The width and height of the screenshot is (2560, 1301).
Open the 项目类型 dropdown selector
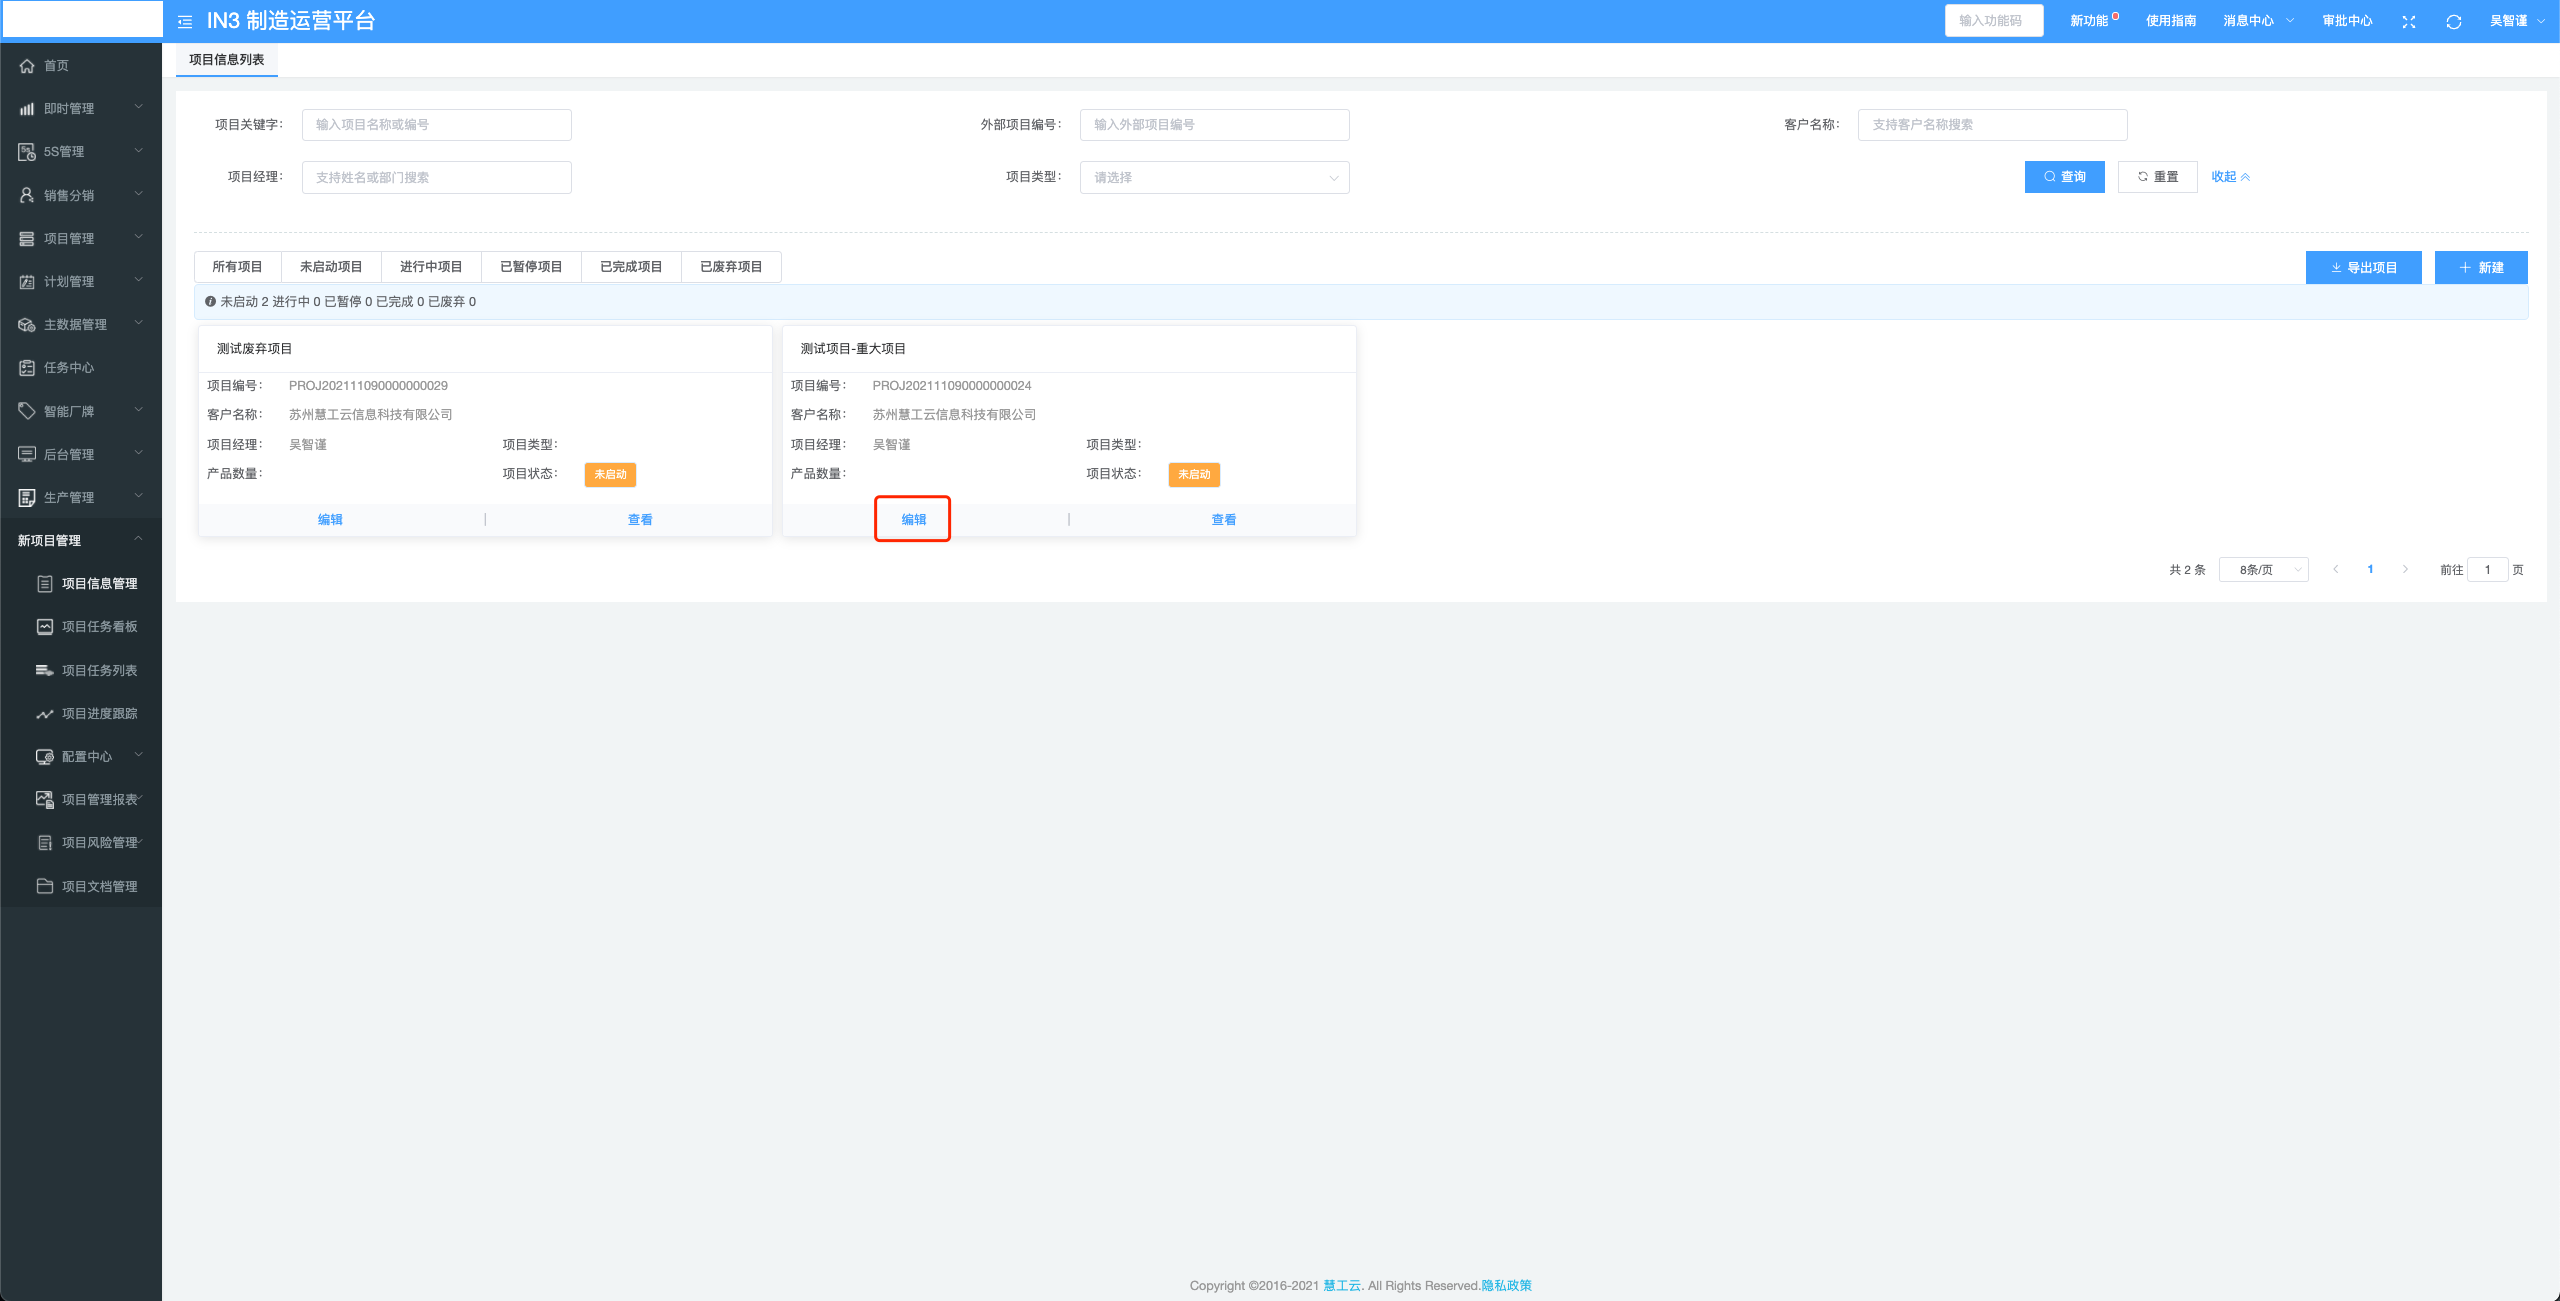point(1214,177)
